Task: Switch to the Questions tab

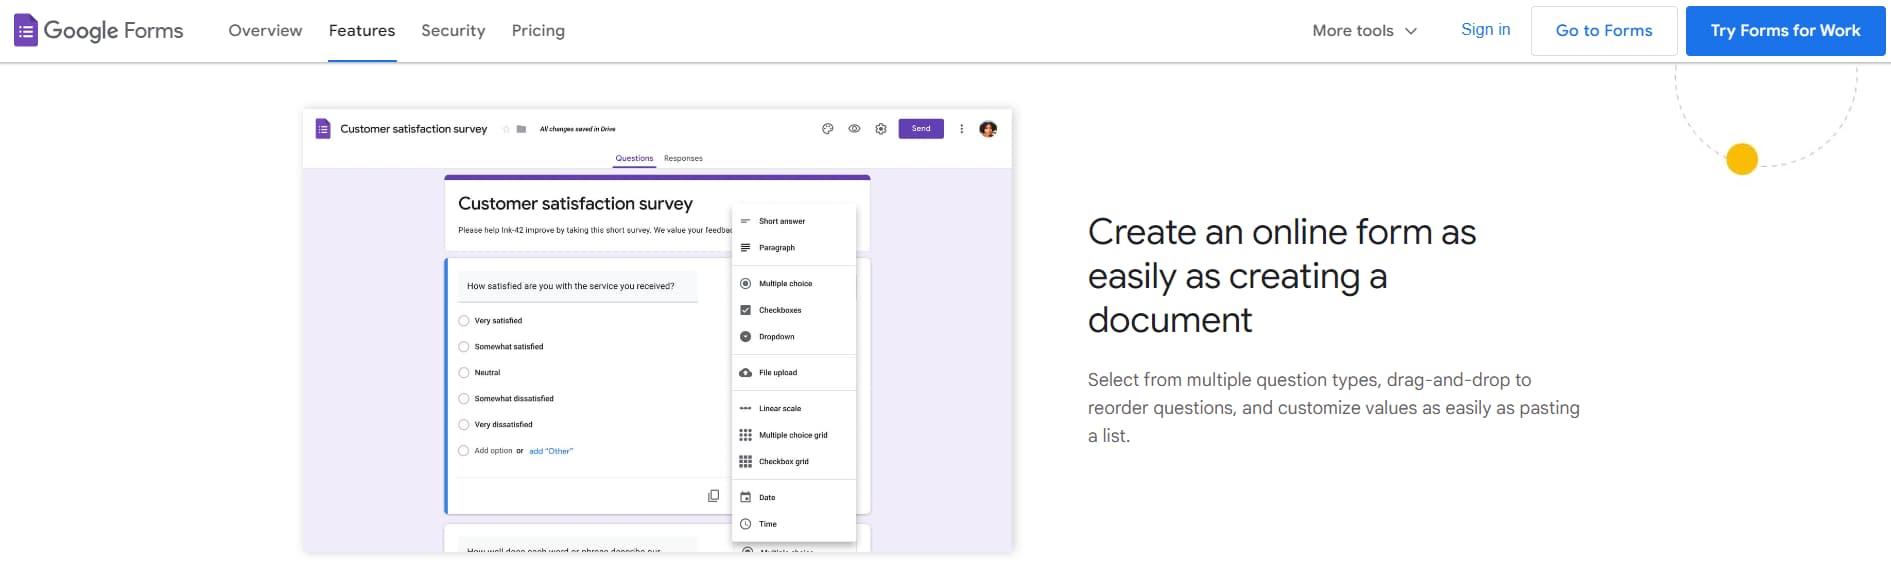Action: 634,158
